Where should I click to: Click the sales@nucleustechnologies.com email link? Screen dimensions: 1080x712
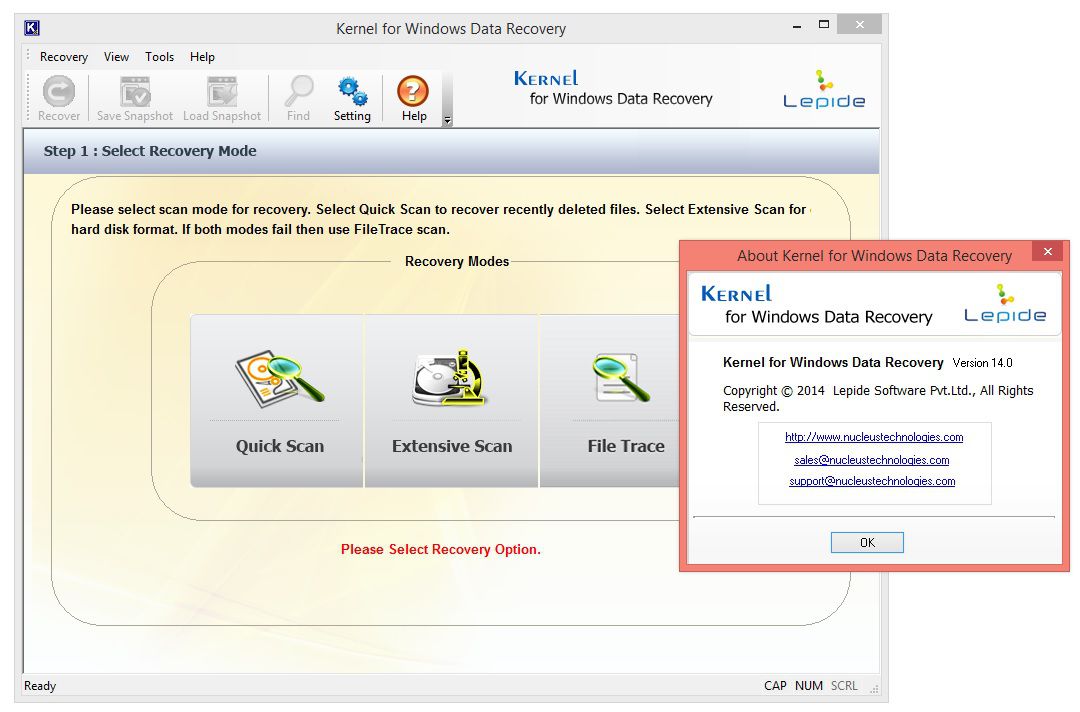(872, 460)
